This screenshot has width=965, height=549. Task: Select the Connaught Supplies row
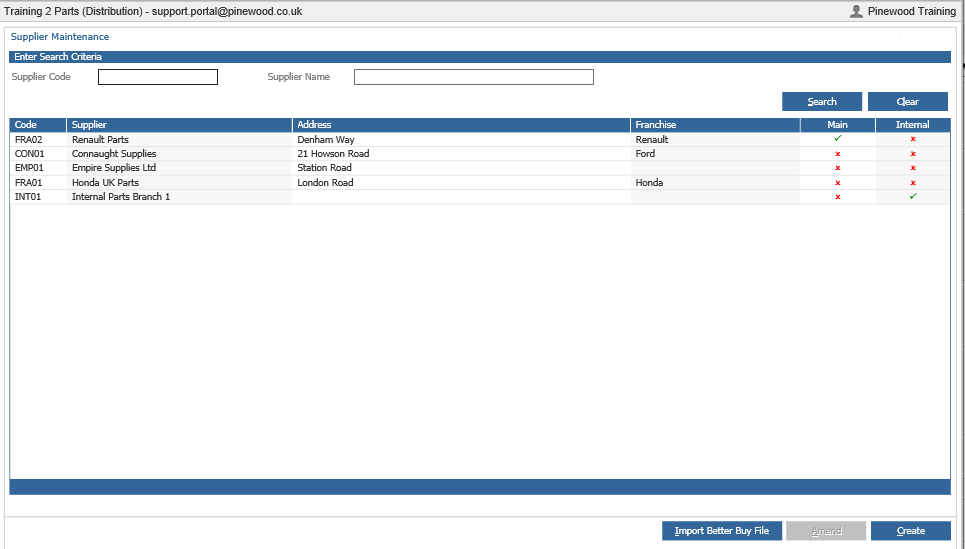(x=480, y=154)
